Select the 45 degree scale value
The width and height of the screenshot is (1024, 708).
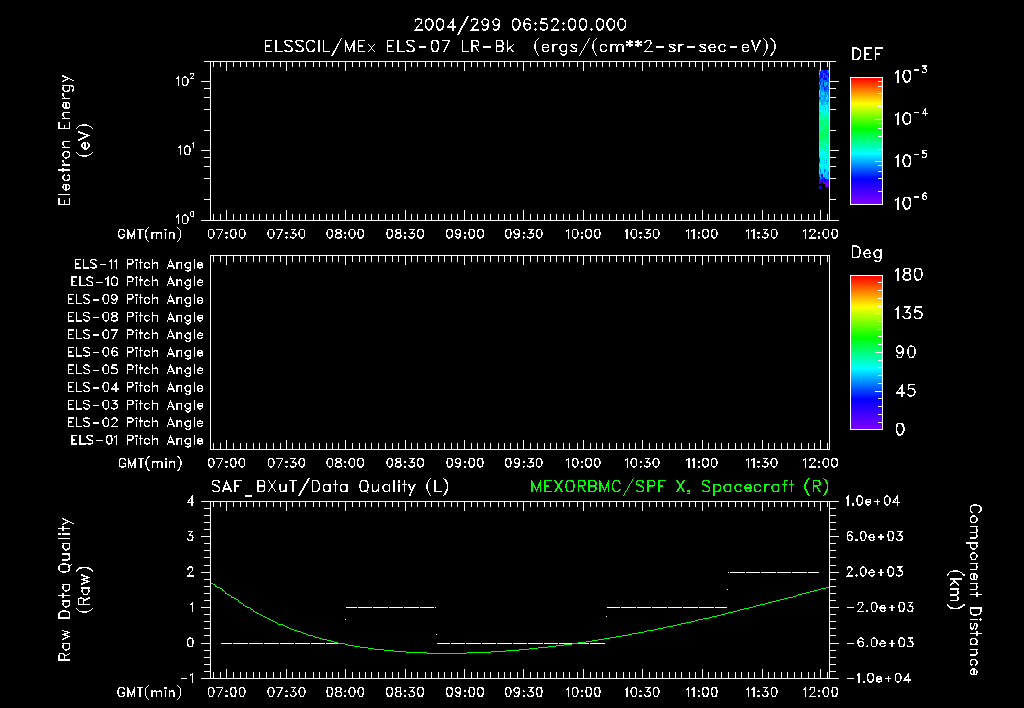(x=906, y=391)
